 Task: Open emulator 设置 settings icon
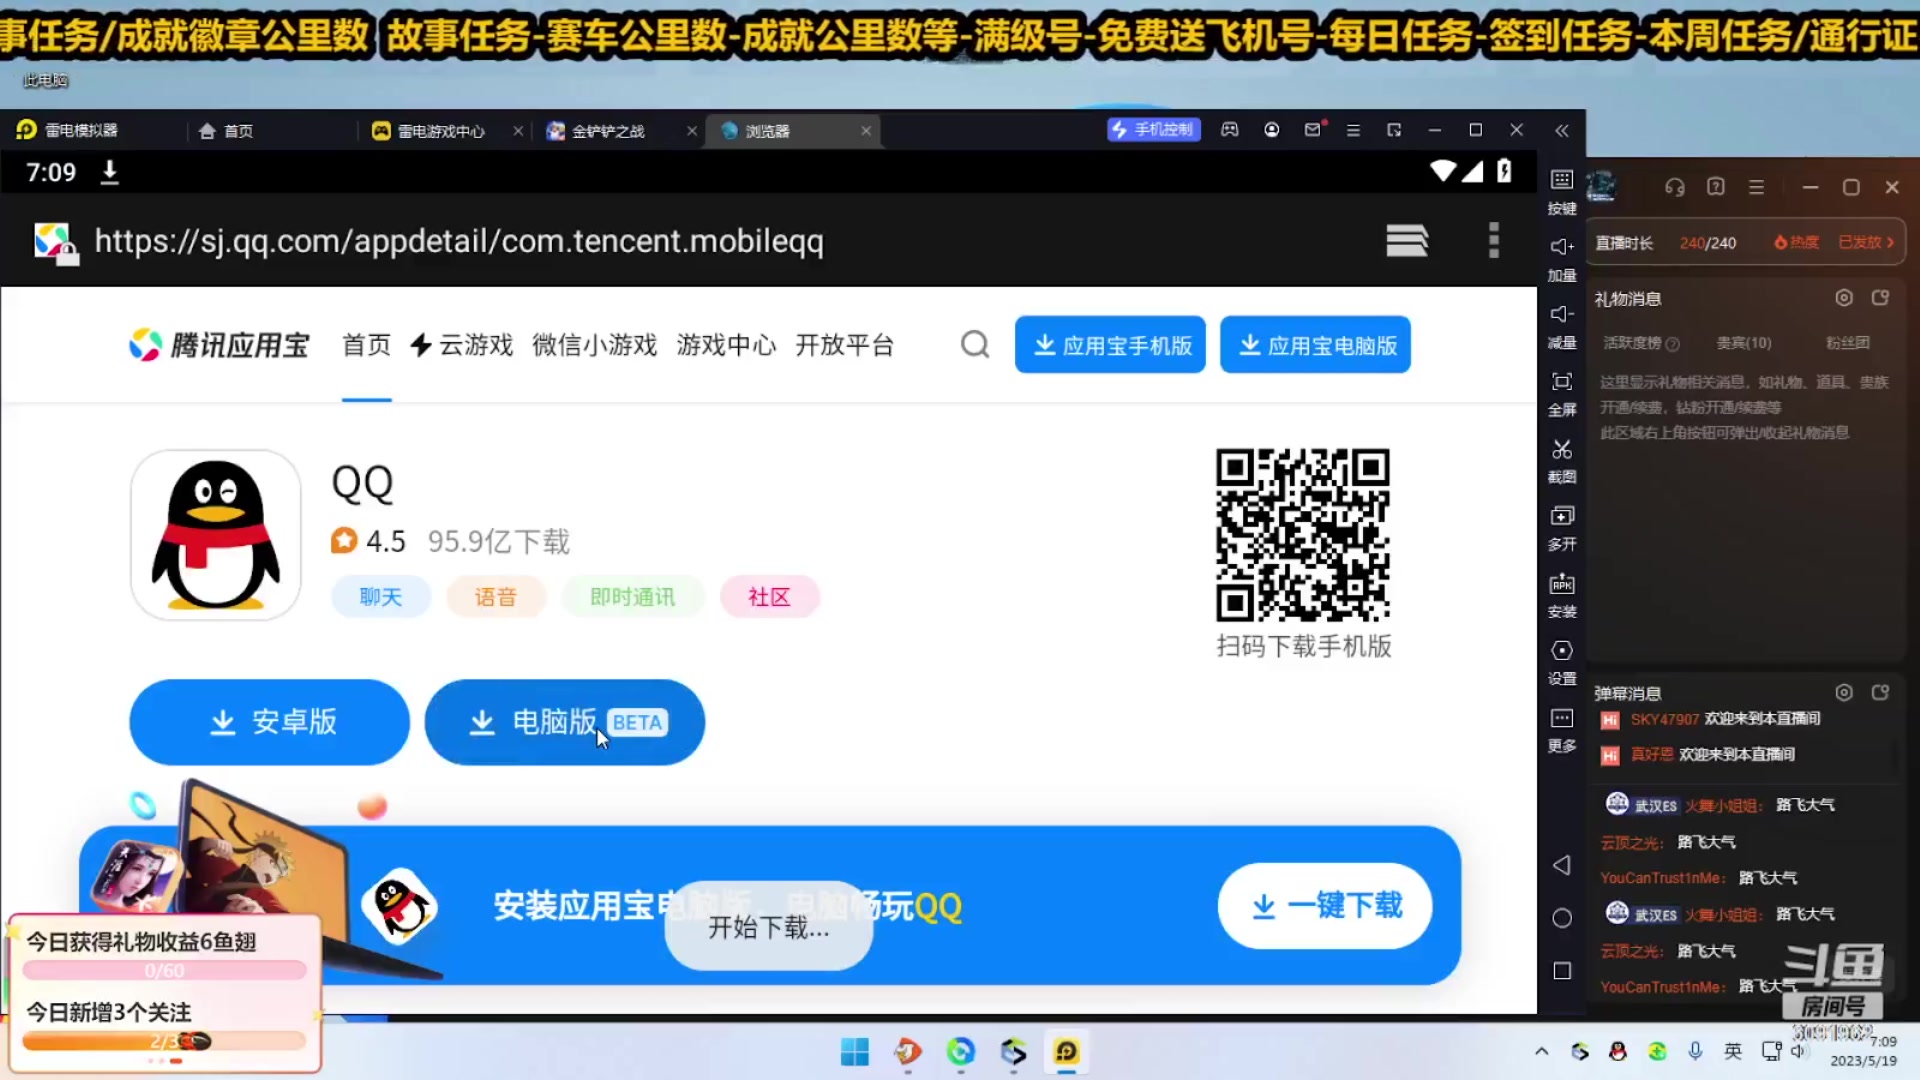(1562, 651)
